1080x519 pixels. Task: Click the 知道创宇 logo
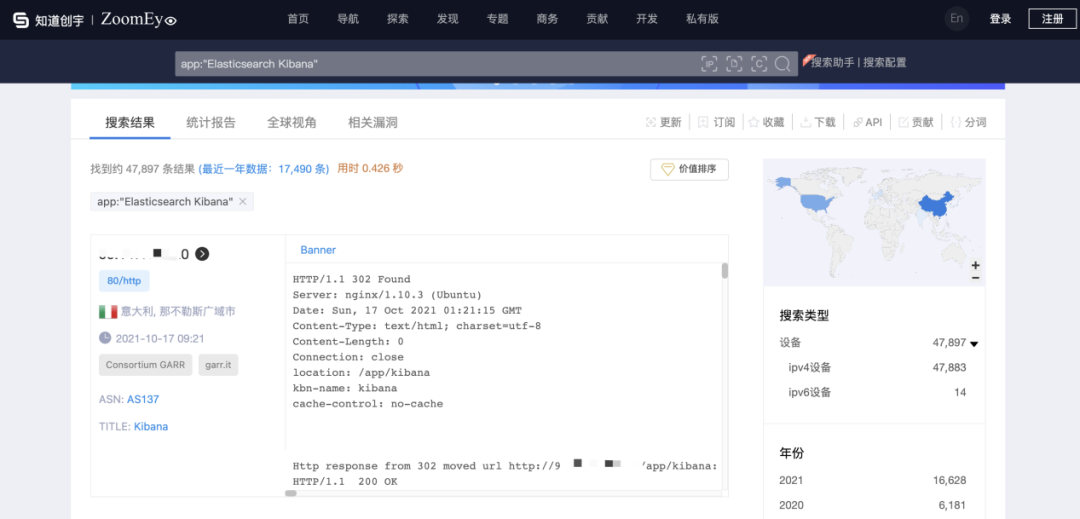48,20
